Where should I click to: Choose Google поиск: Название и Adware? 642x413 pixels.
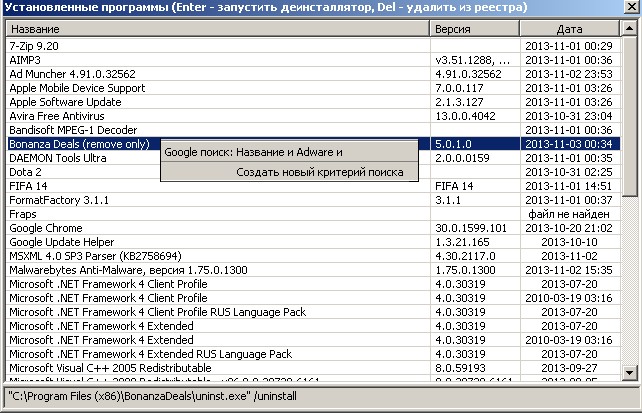click(289, 152)
